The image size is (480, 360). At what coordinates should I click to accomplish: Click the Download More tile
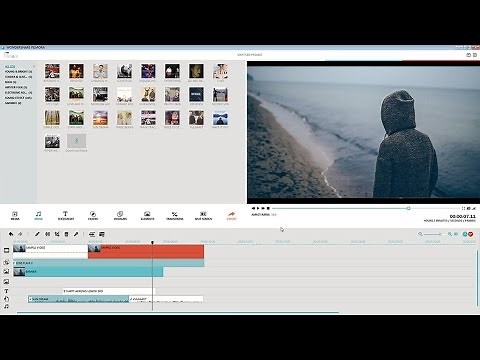[76, 143]
